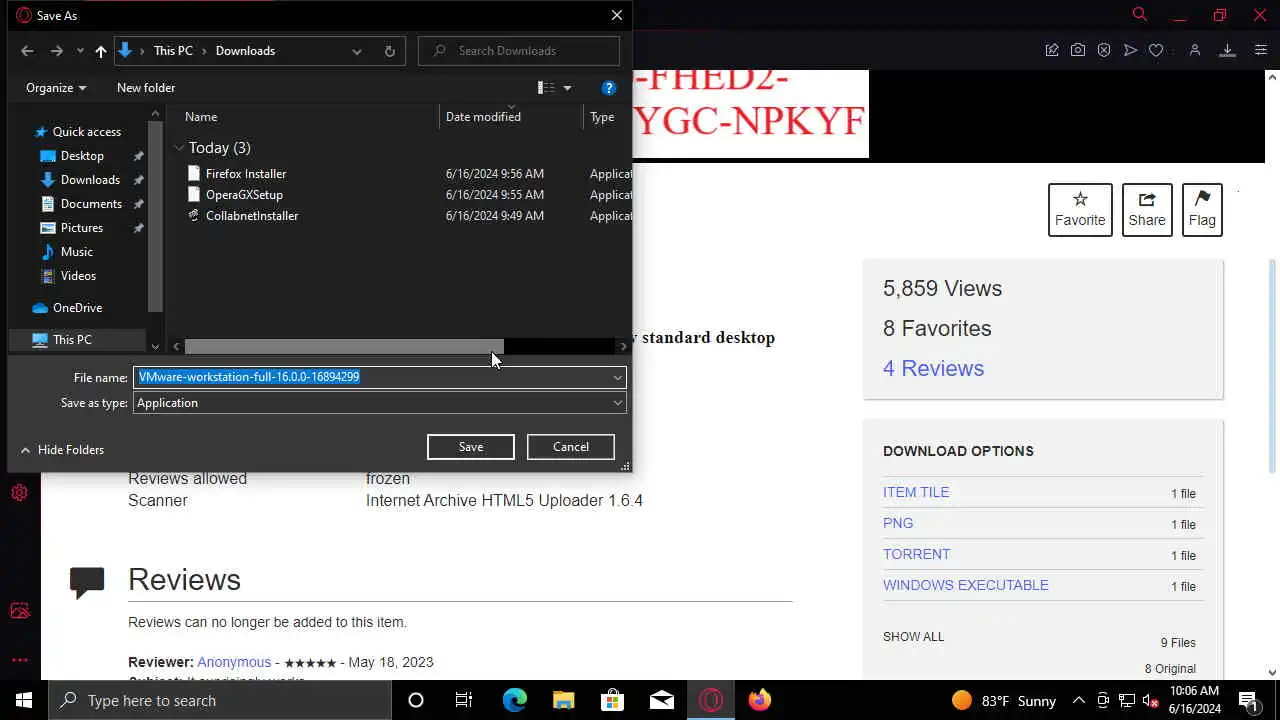
Task: Collapse the Today (3) group
Action: coord(179,148)
